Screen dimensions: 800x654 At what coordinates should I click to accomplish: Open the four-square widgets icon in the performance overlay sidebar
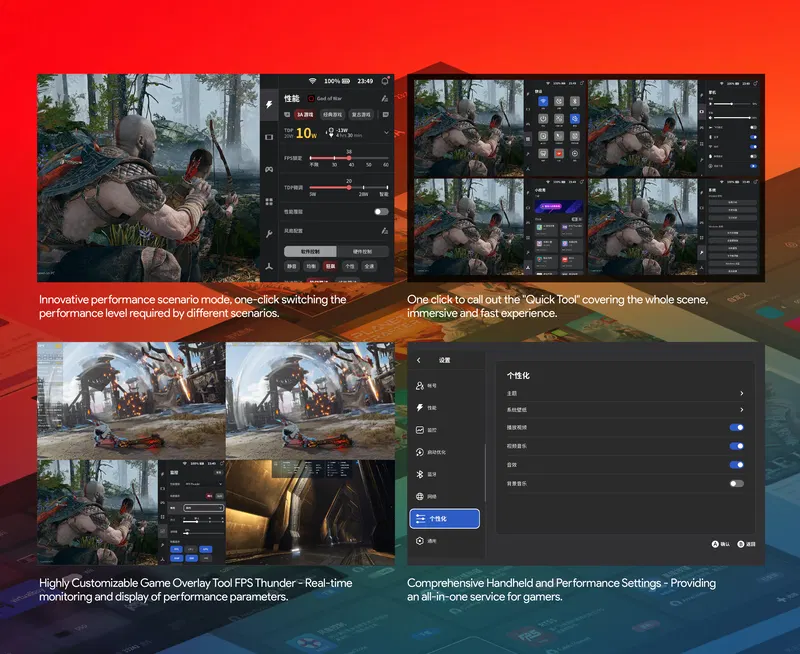(x=269, y=202)
